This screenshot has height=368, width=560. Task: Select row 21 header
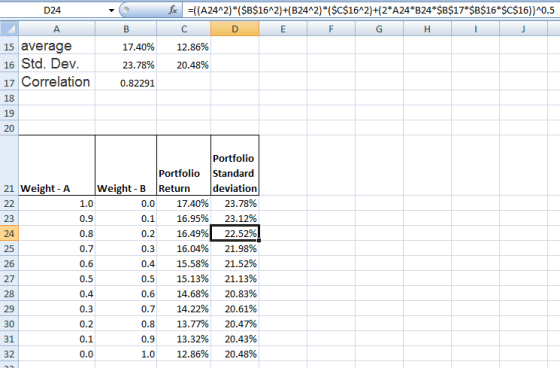tap(9, 165)
